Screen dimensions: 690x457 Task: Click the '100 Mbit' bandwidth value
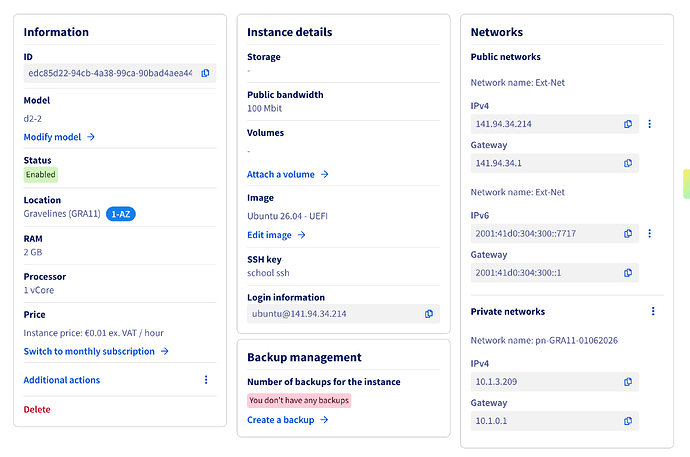coord(264,108)
